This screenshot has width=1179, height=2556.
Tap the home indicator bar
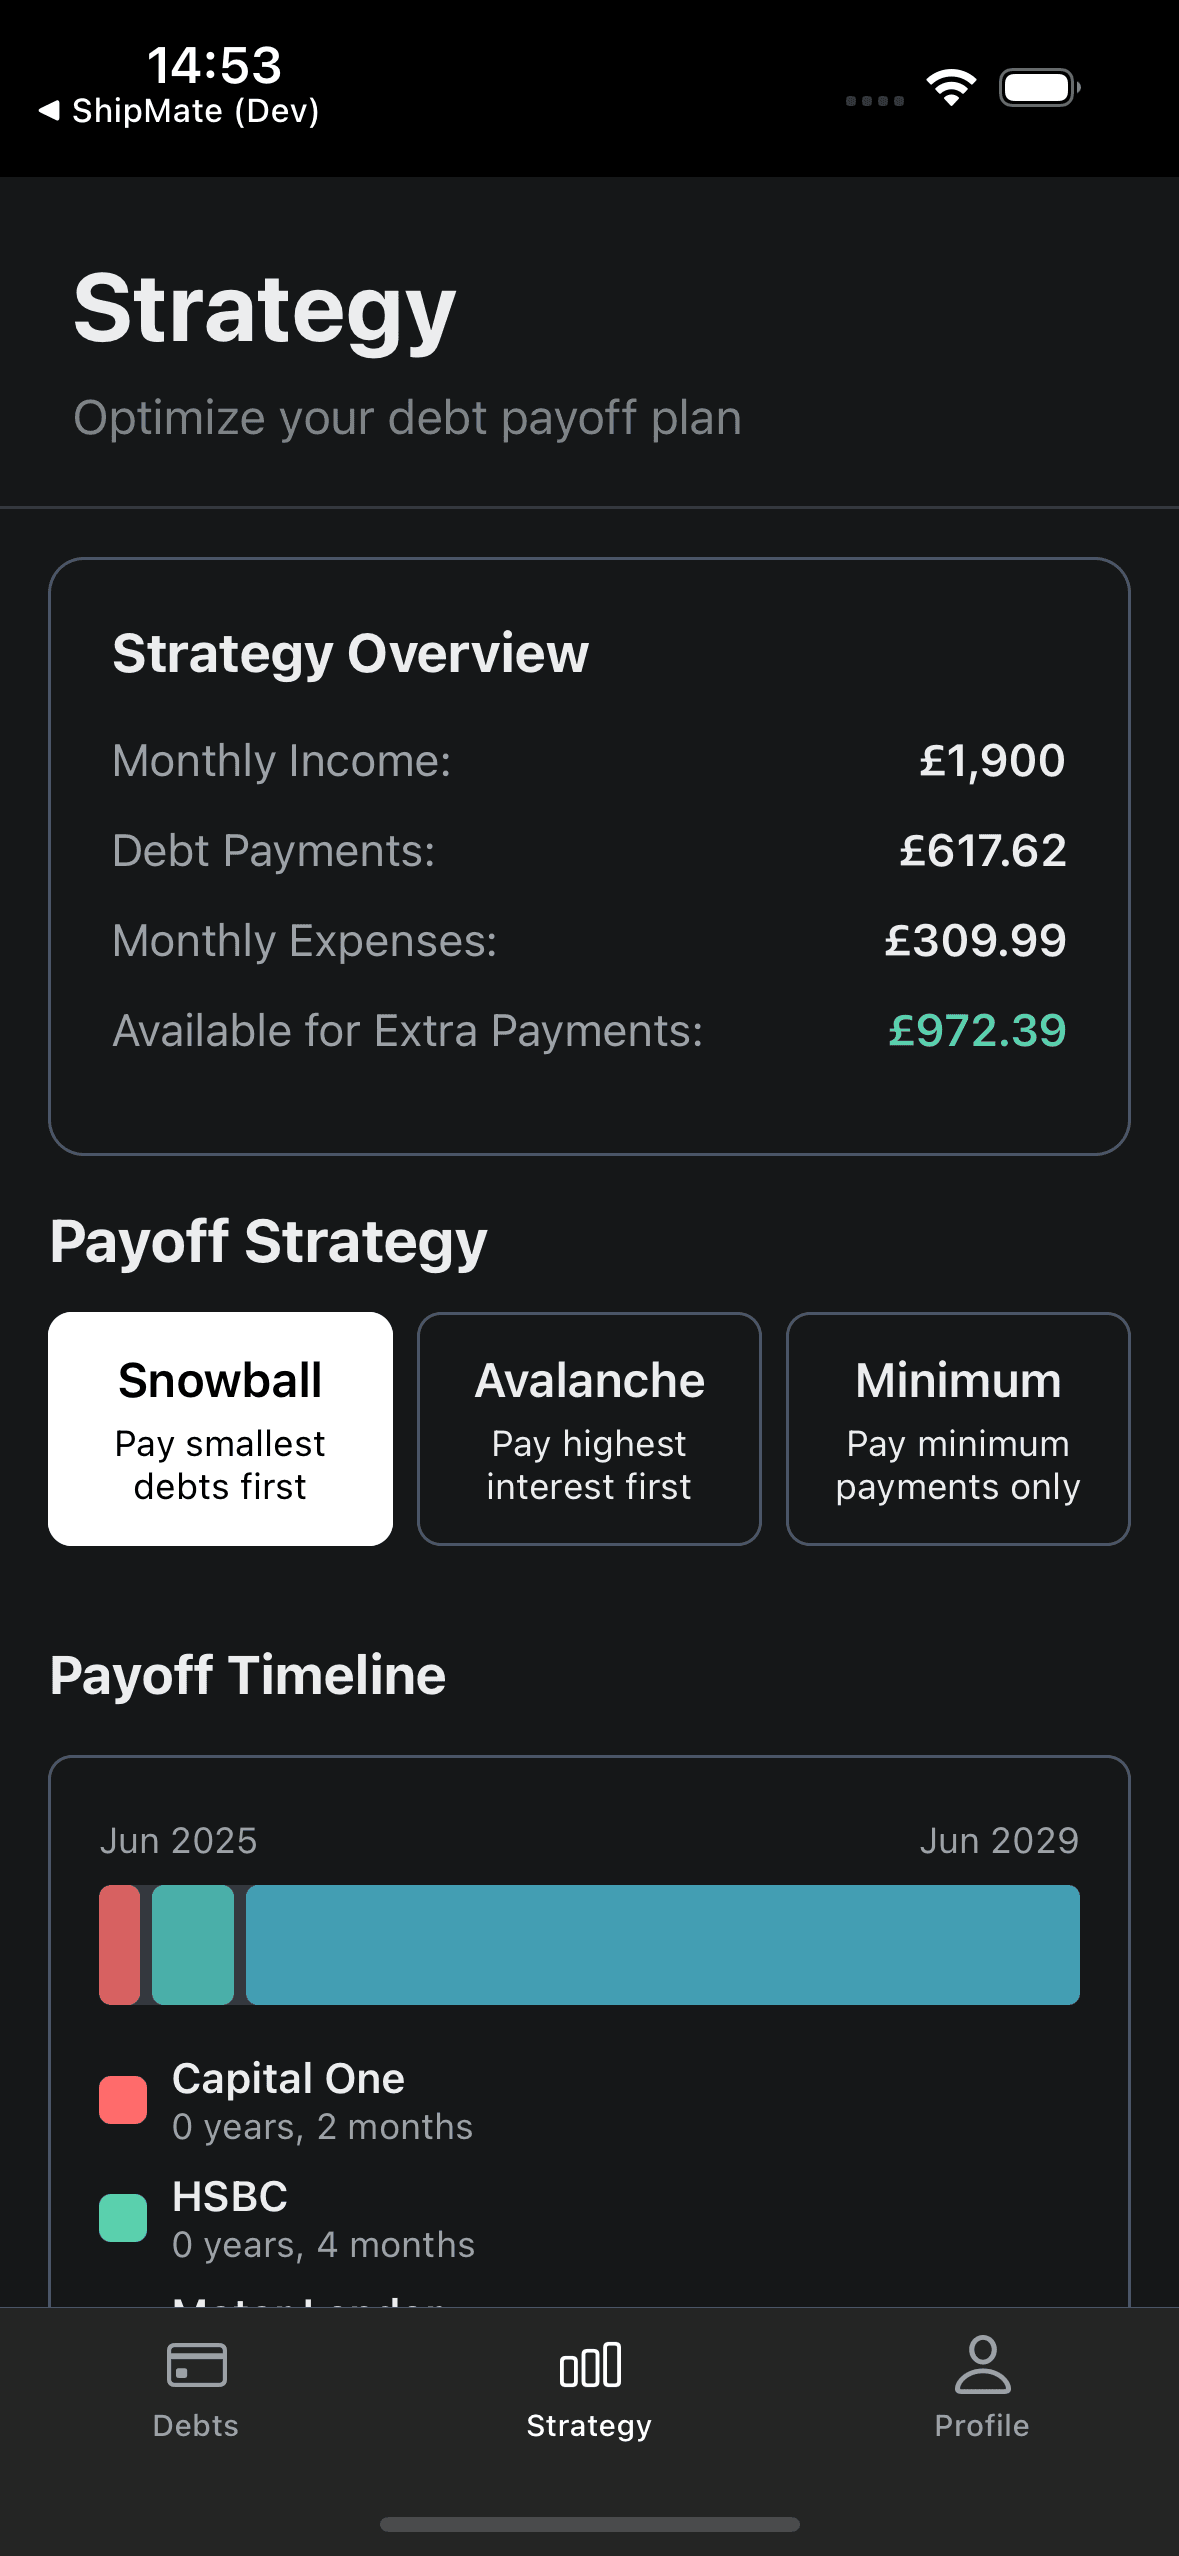589,2524
